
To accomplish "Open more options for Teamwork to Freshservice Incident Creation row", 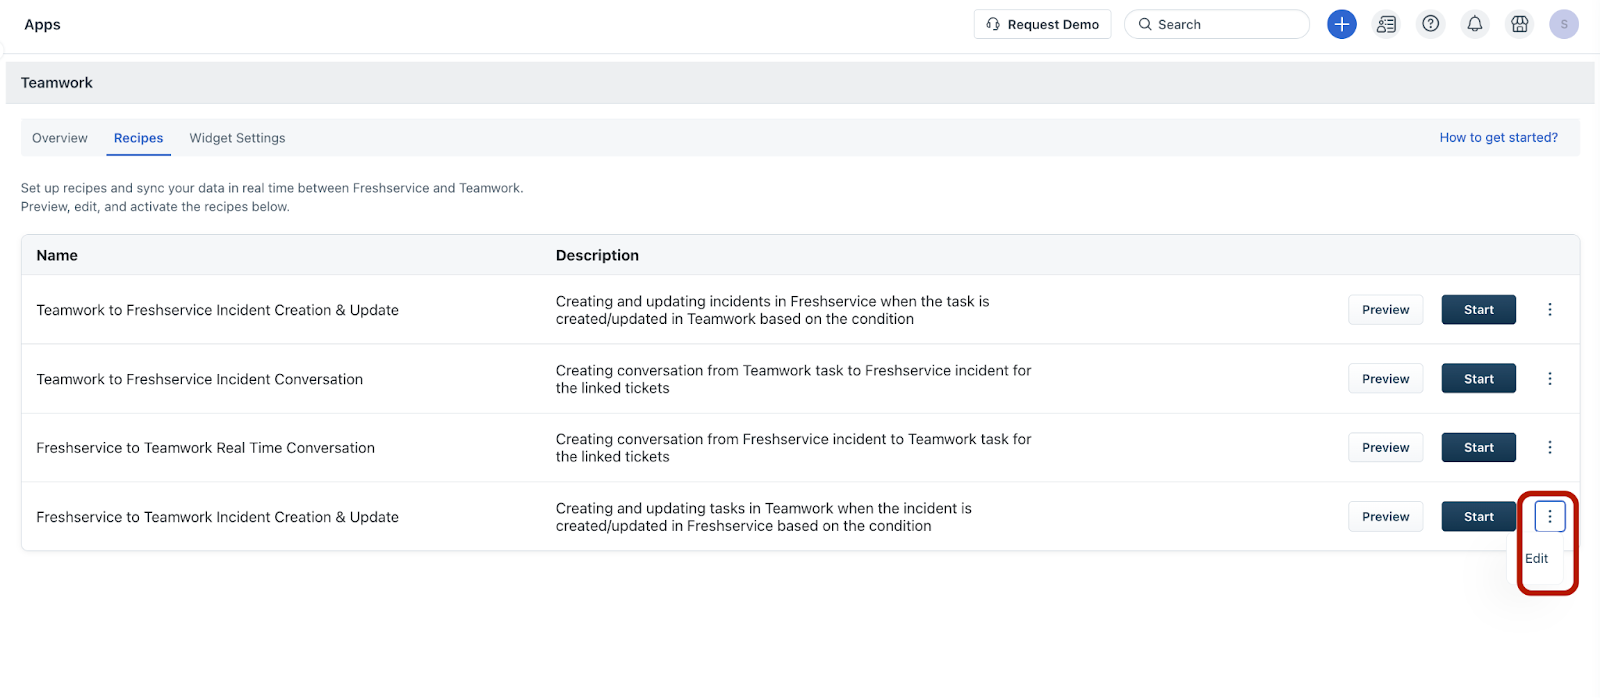I will pyautogui.click(x=1550, y=310).
